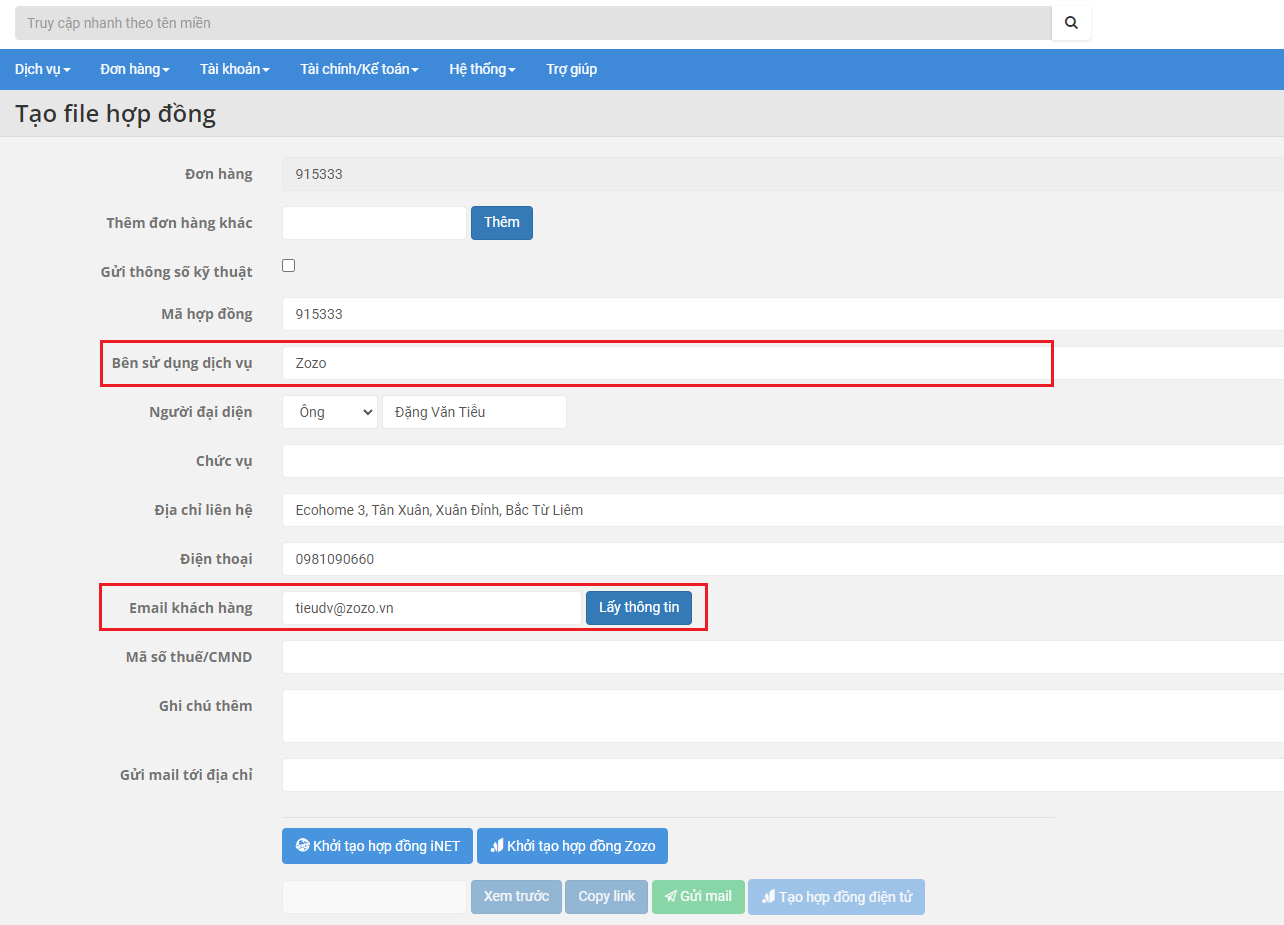Click the Người đại diện label
Viewport: 1284px width, 925px height.
[201, 412]
